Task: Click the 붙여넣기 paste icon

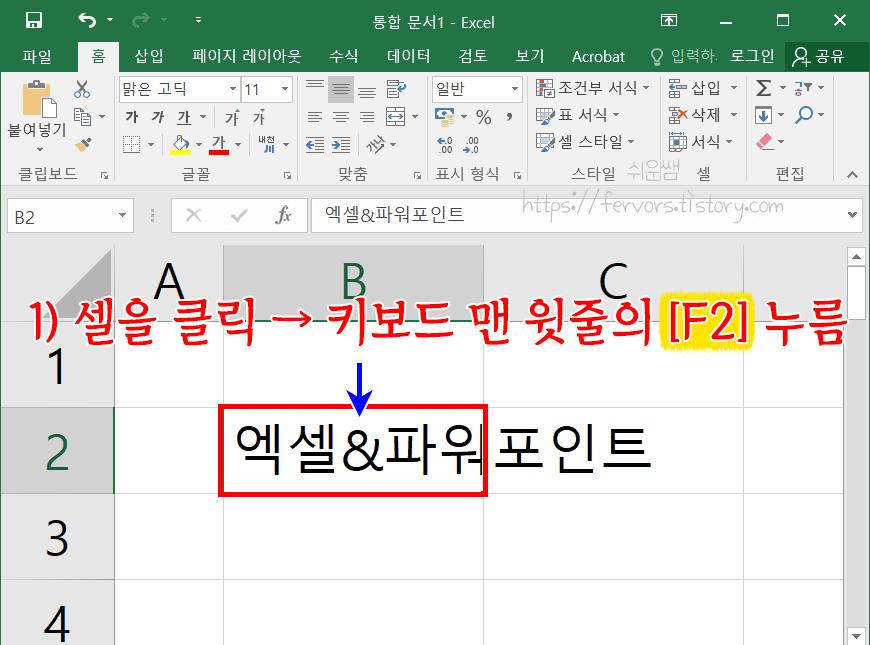Action: tap(39, 101)
